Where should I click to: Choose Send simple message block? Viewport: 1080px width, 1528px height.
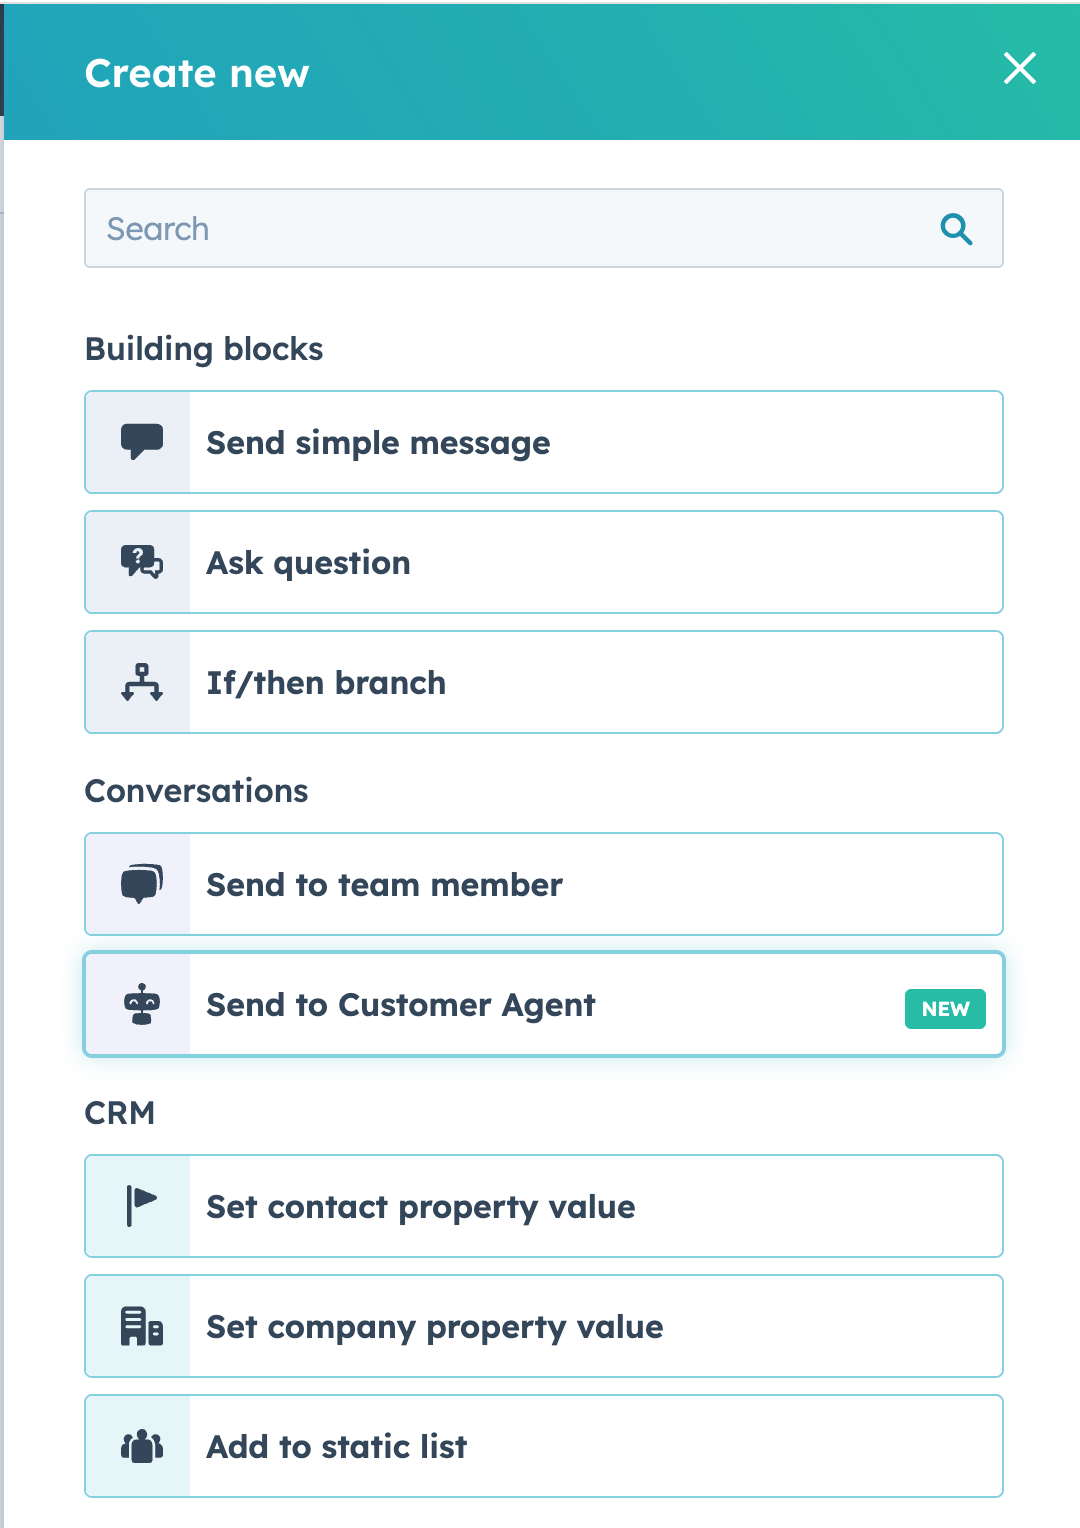544,442
